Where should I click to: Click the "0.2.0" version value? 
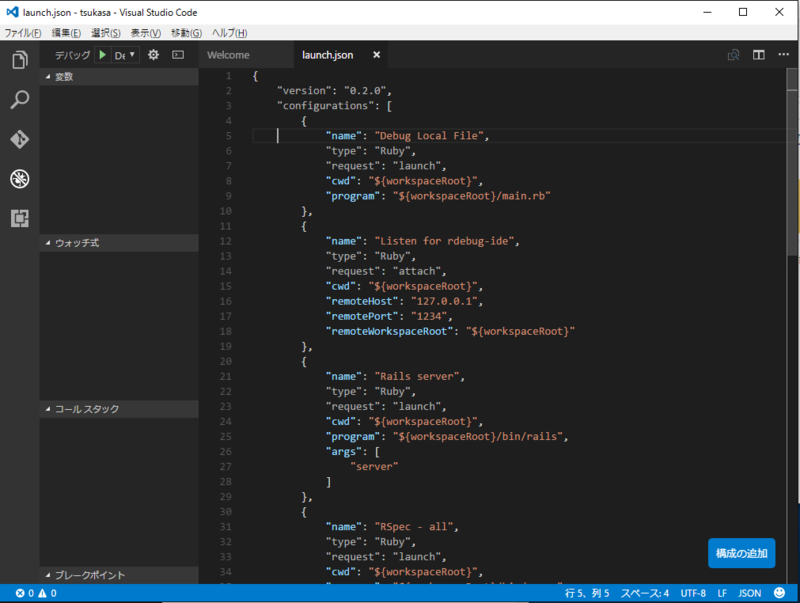click(365, 91)
